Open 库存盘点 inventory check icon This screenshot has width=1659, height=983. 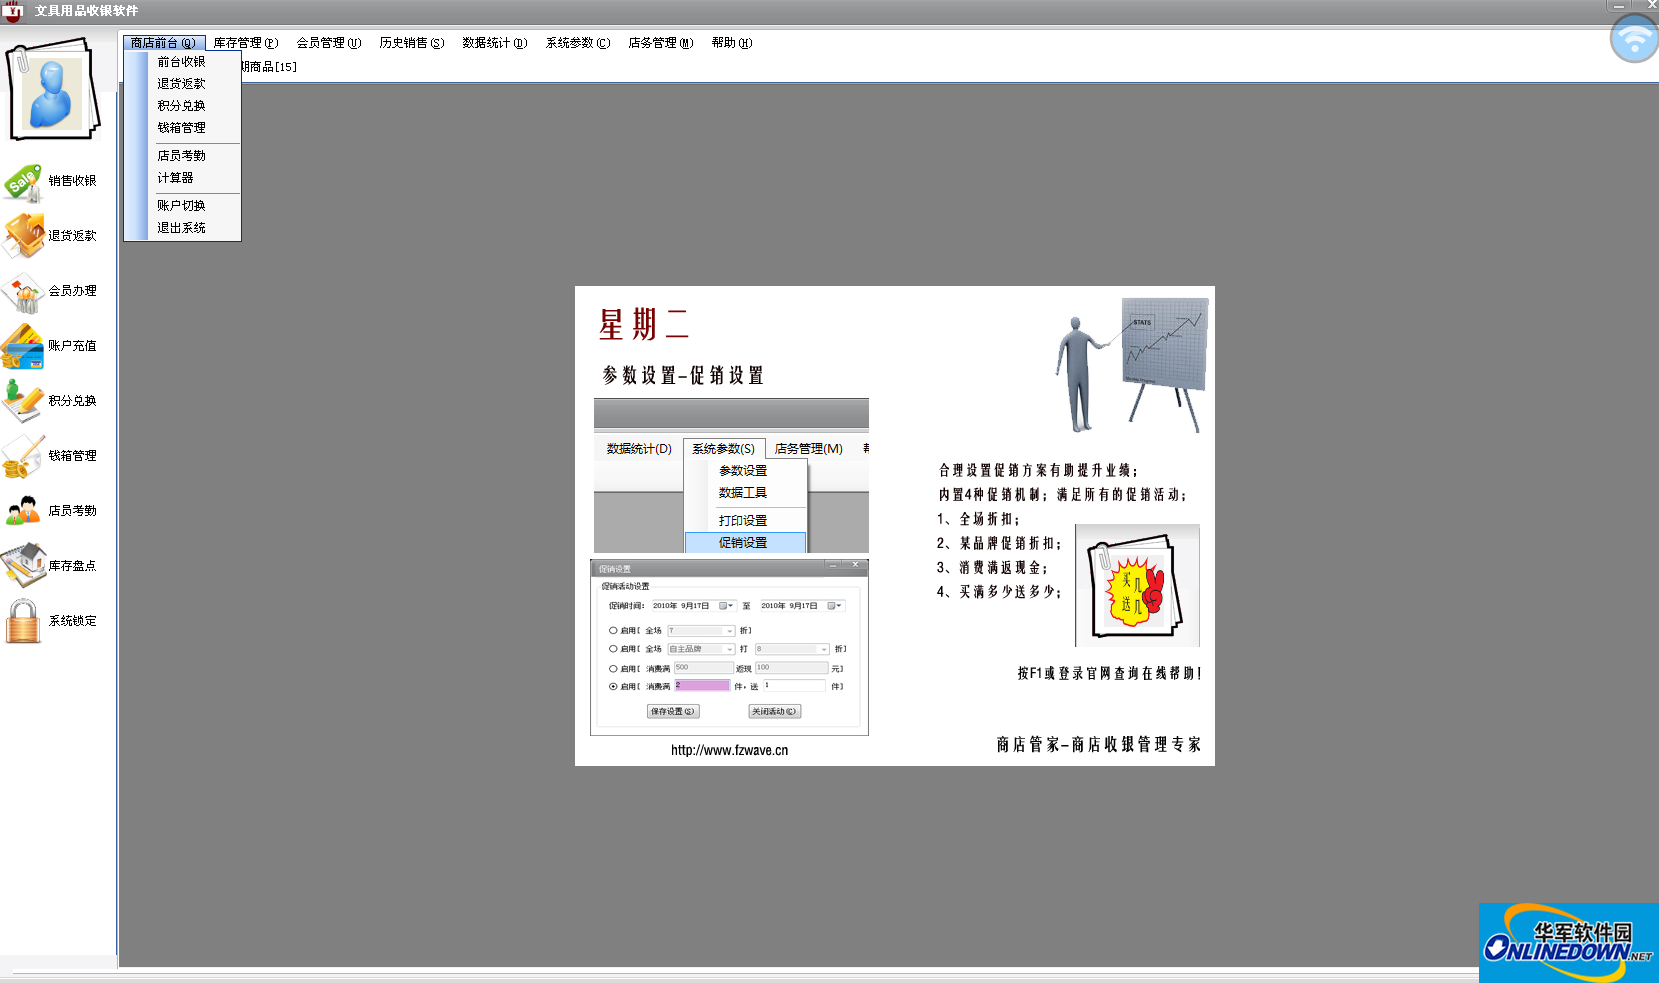pyautogui.click(x=23, y=566)
